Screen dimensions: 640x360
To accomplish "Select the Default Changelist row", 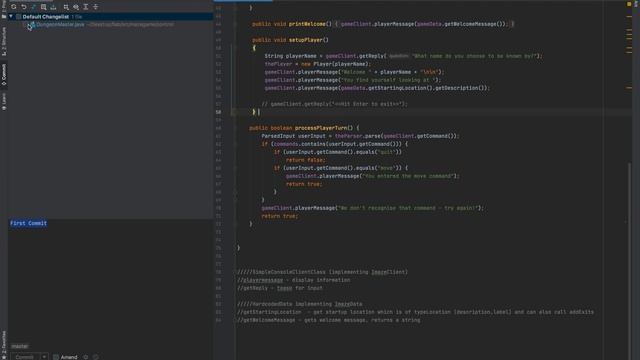I will [x=111, y=17].
